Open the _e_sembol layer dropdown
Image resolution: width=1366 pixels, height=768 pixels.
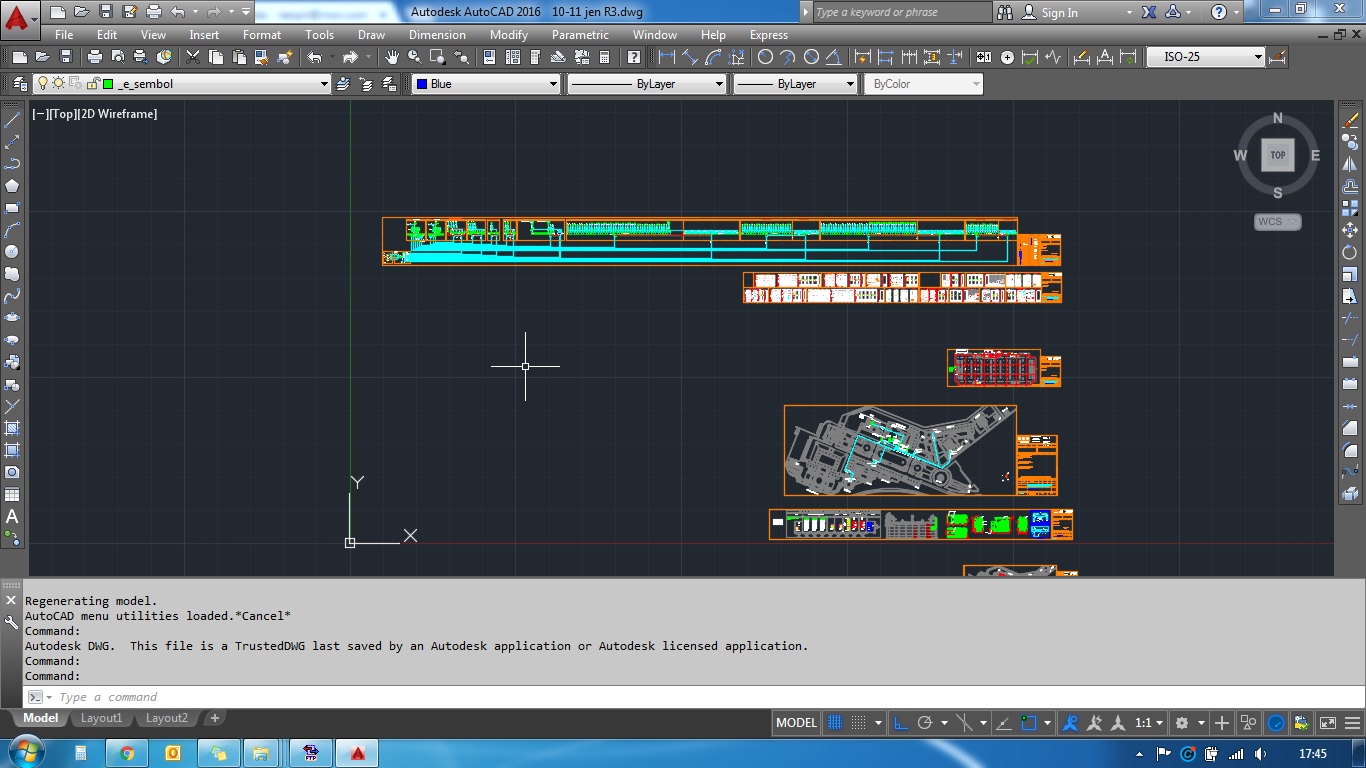point(323,84)
